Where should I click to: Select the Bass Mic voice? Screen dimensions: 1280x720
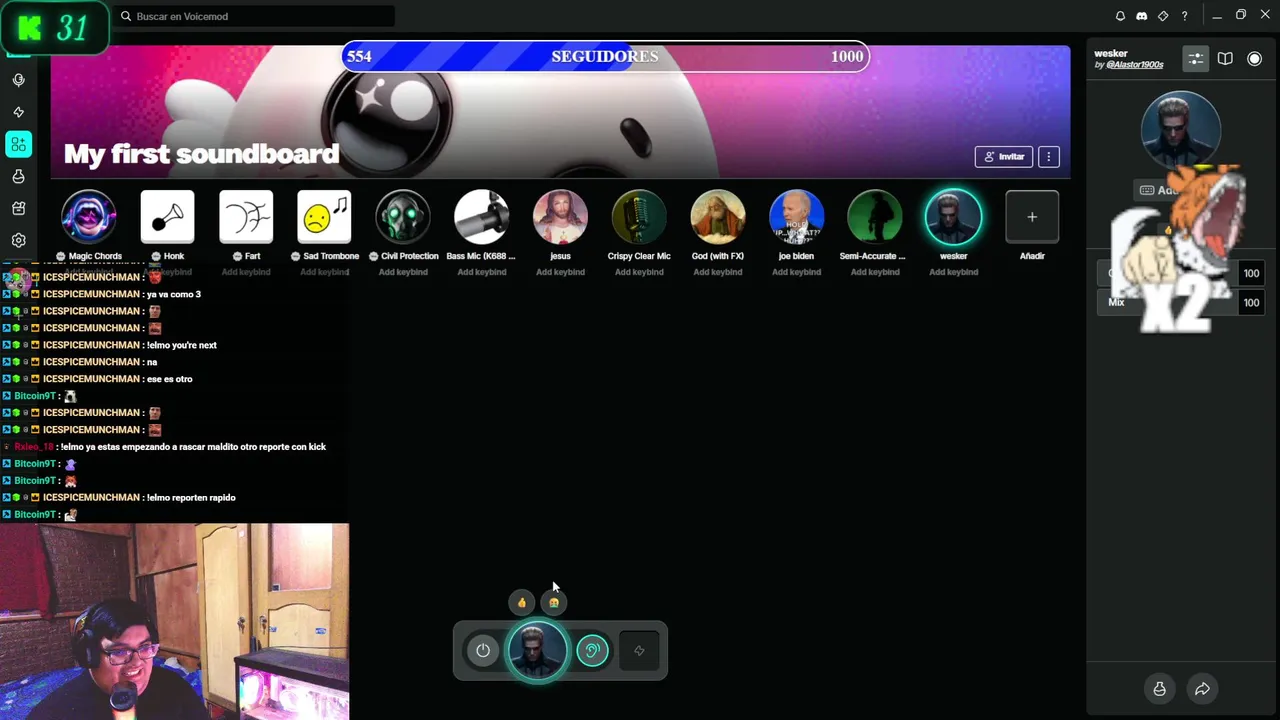[x=481, y=217]
